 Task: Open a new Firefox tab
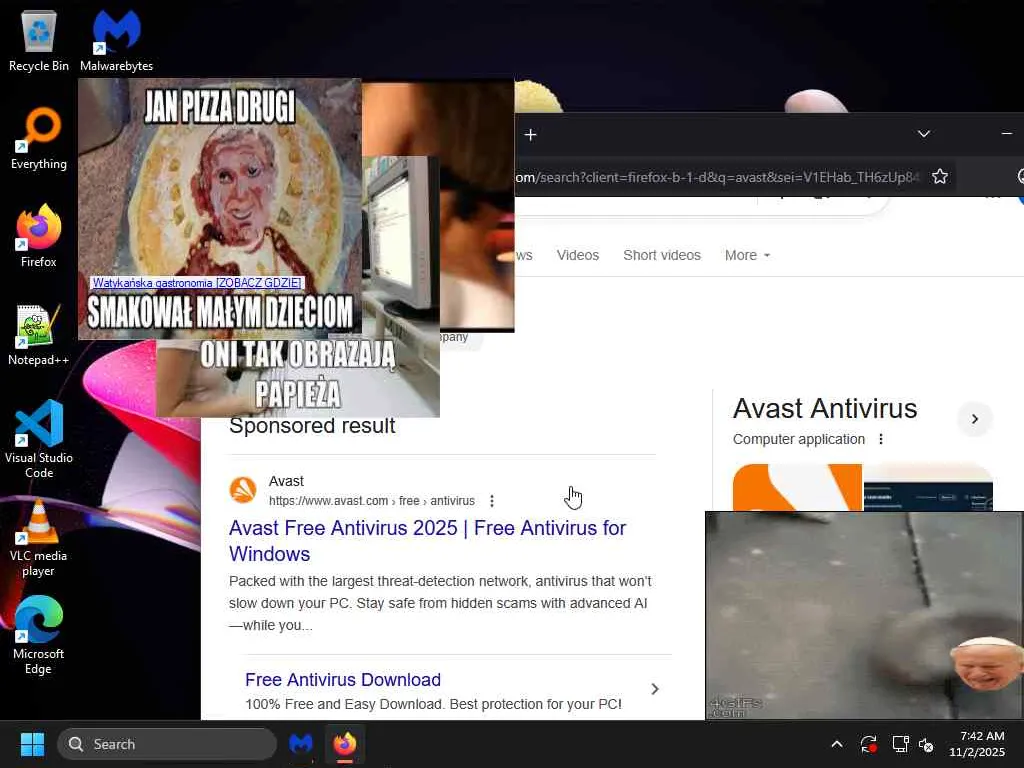click(530, 135)
